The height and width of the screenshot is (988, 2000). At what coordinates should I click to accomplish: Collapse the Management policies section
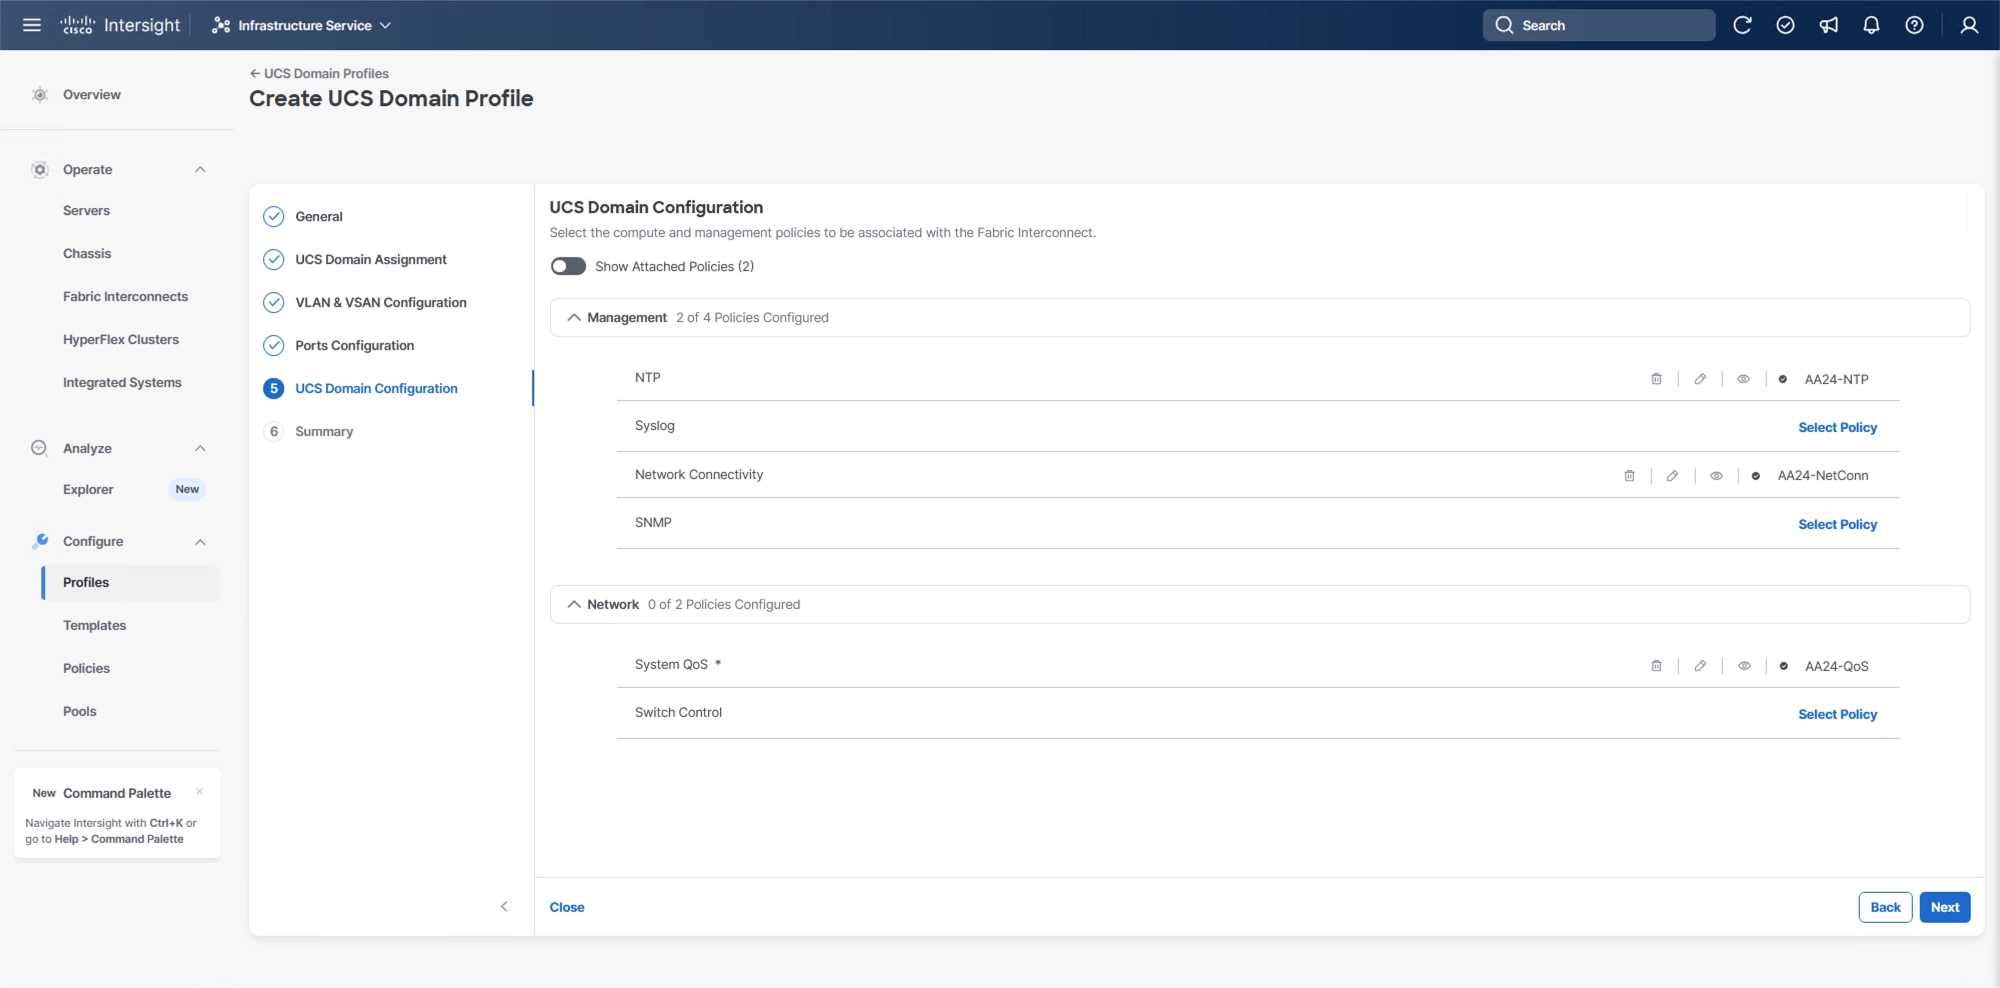point(574,318)
